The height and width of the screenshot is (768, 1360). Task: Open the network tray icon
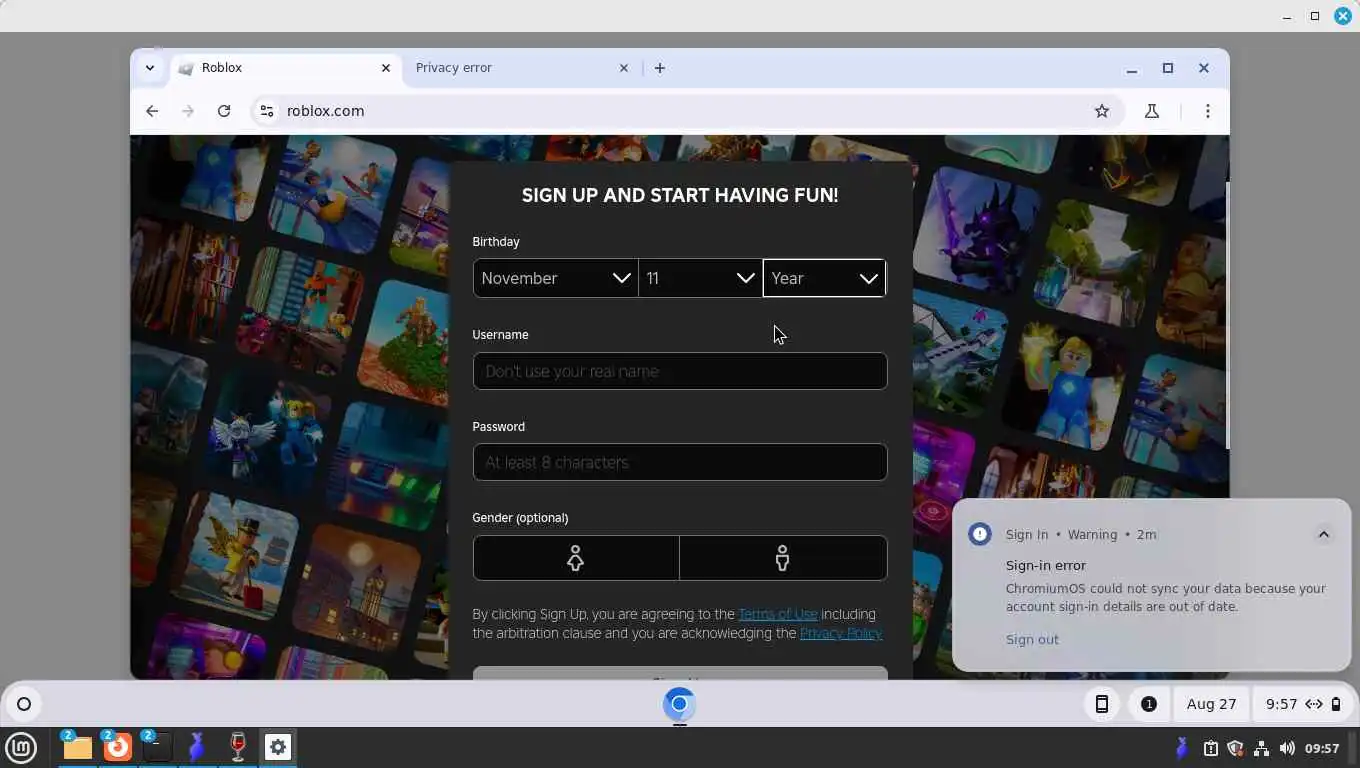(1261, 748)
